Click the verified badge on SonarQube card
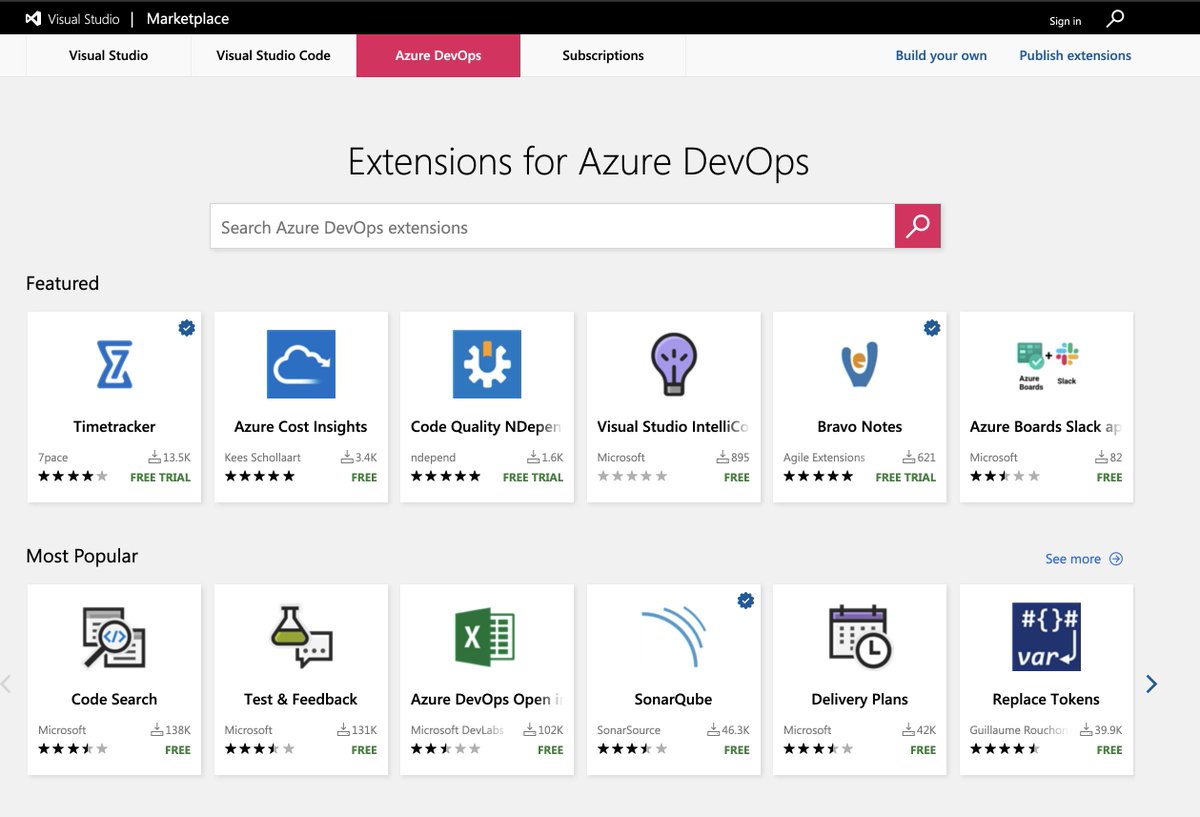The width and height of the screenshot is (1200, 817). pyautogui.click(x=745, y=600)
